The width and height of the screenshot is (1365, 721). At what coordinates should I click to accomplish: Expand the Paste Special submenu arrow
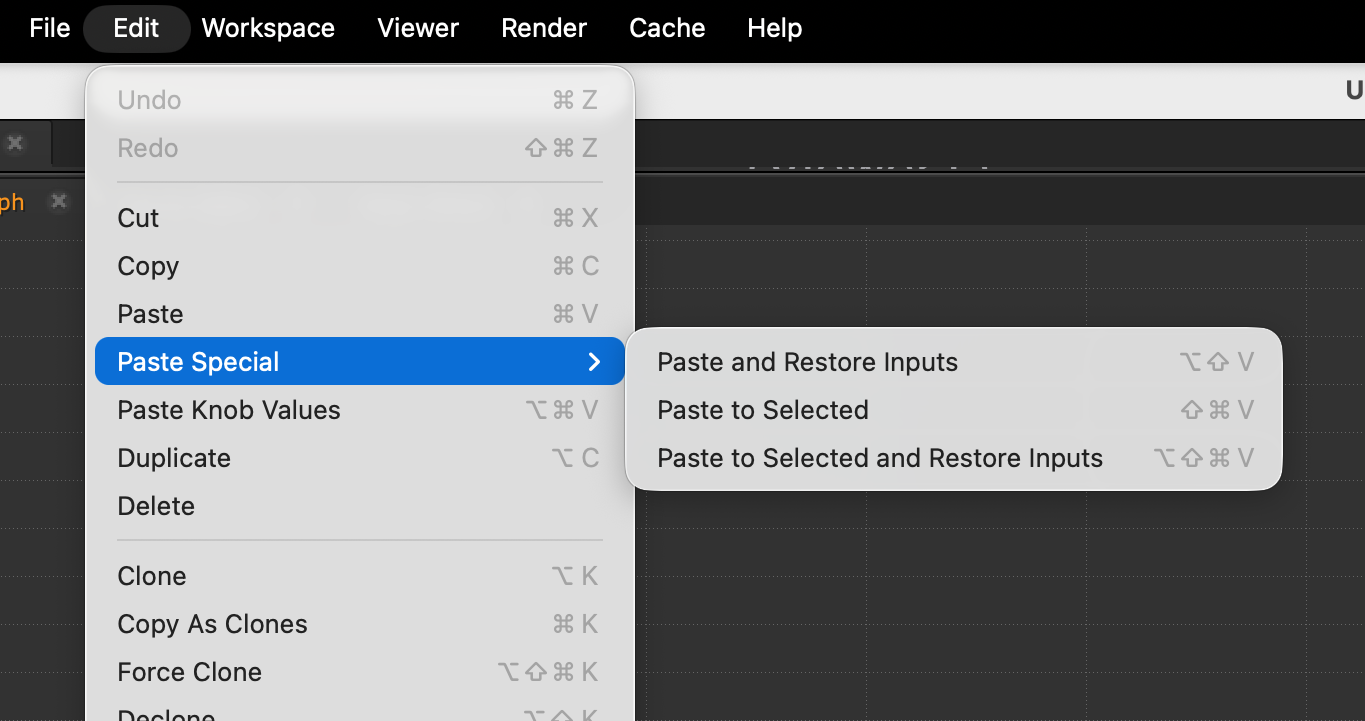[594, 362]
